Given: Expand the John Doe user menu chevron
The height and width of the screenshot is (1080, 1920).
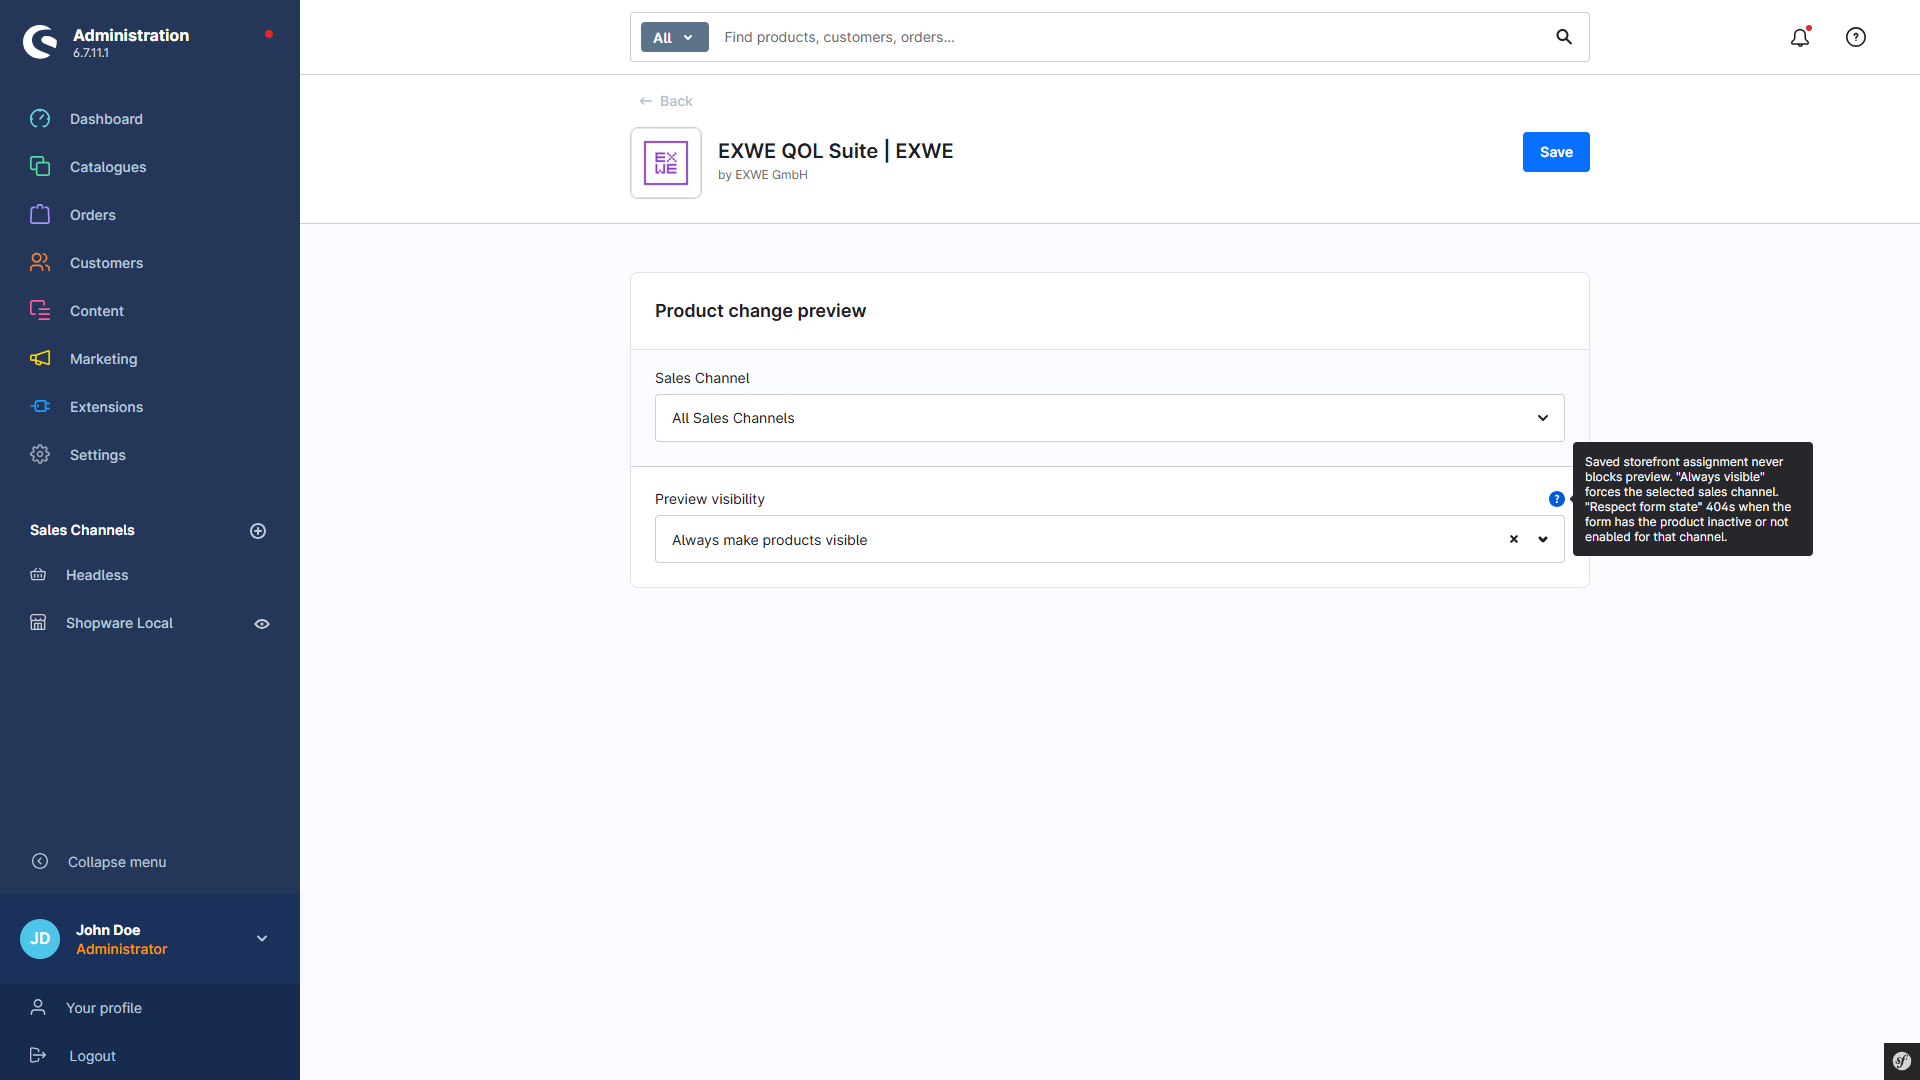Looking at the screenshot, I should pyautogui.click(x=262, y=939).
